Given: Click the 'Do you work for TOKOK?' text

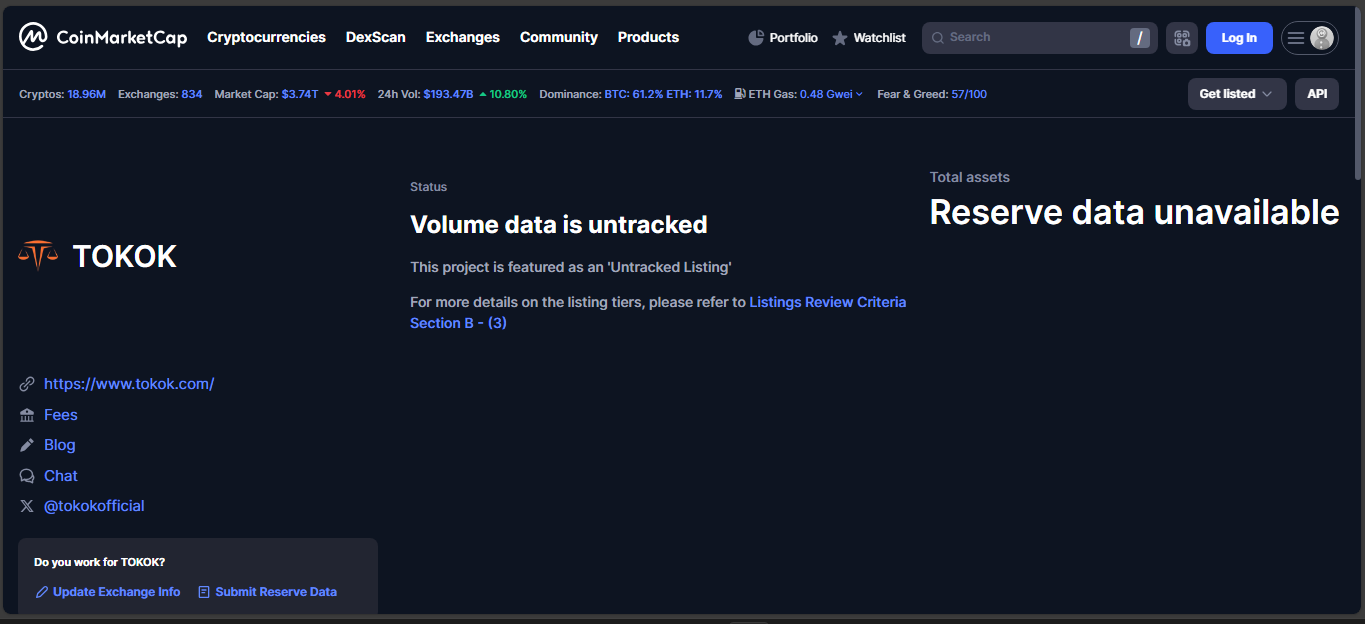Looking at the screenshot, I should (100, 562).
